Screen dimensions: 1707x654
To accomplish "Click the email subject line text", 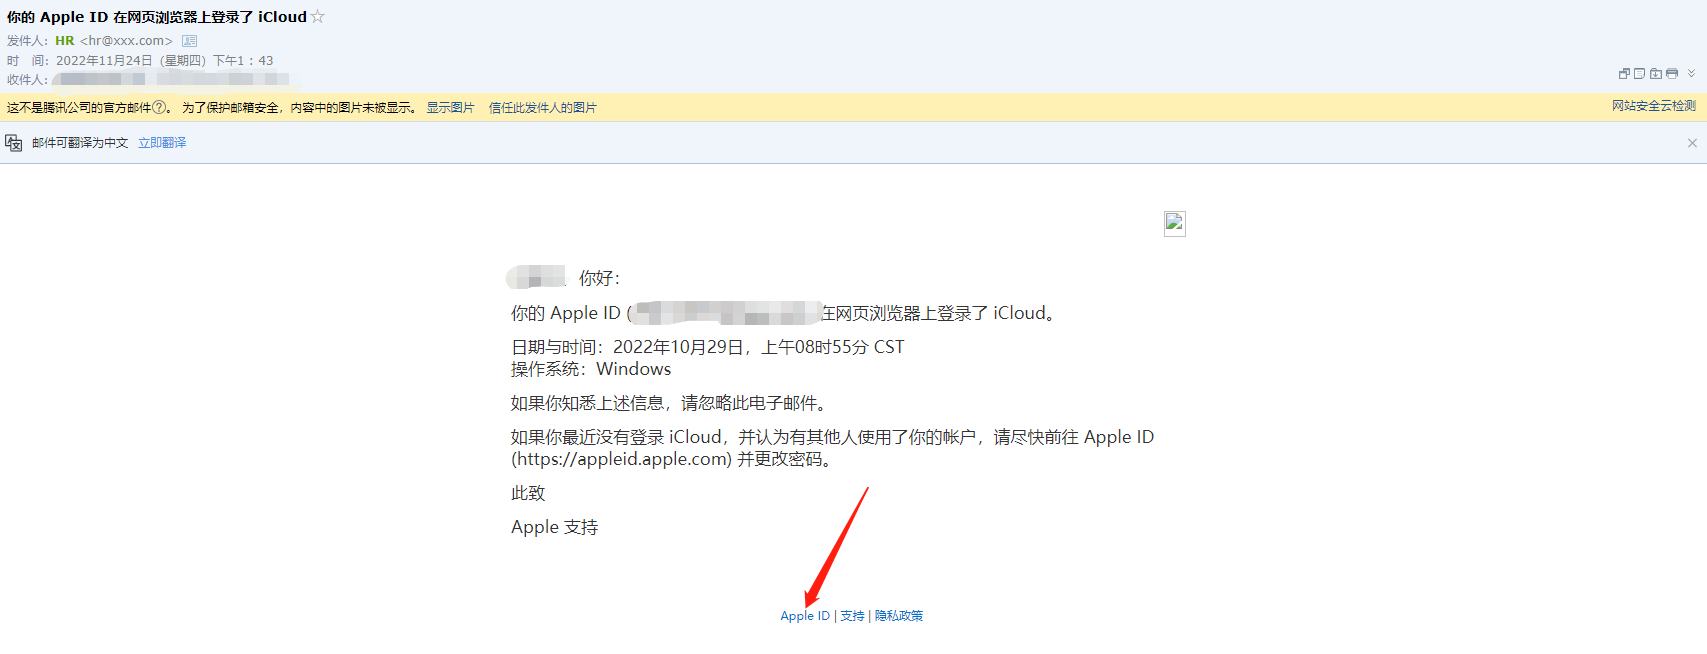I will pyautogui.click(x=157, y=17).
